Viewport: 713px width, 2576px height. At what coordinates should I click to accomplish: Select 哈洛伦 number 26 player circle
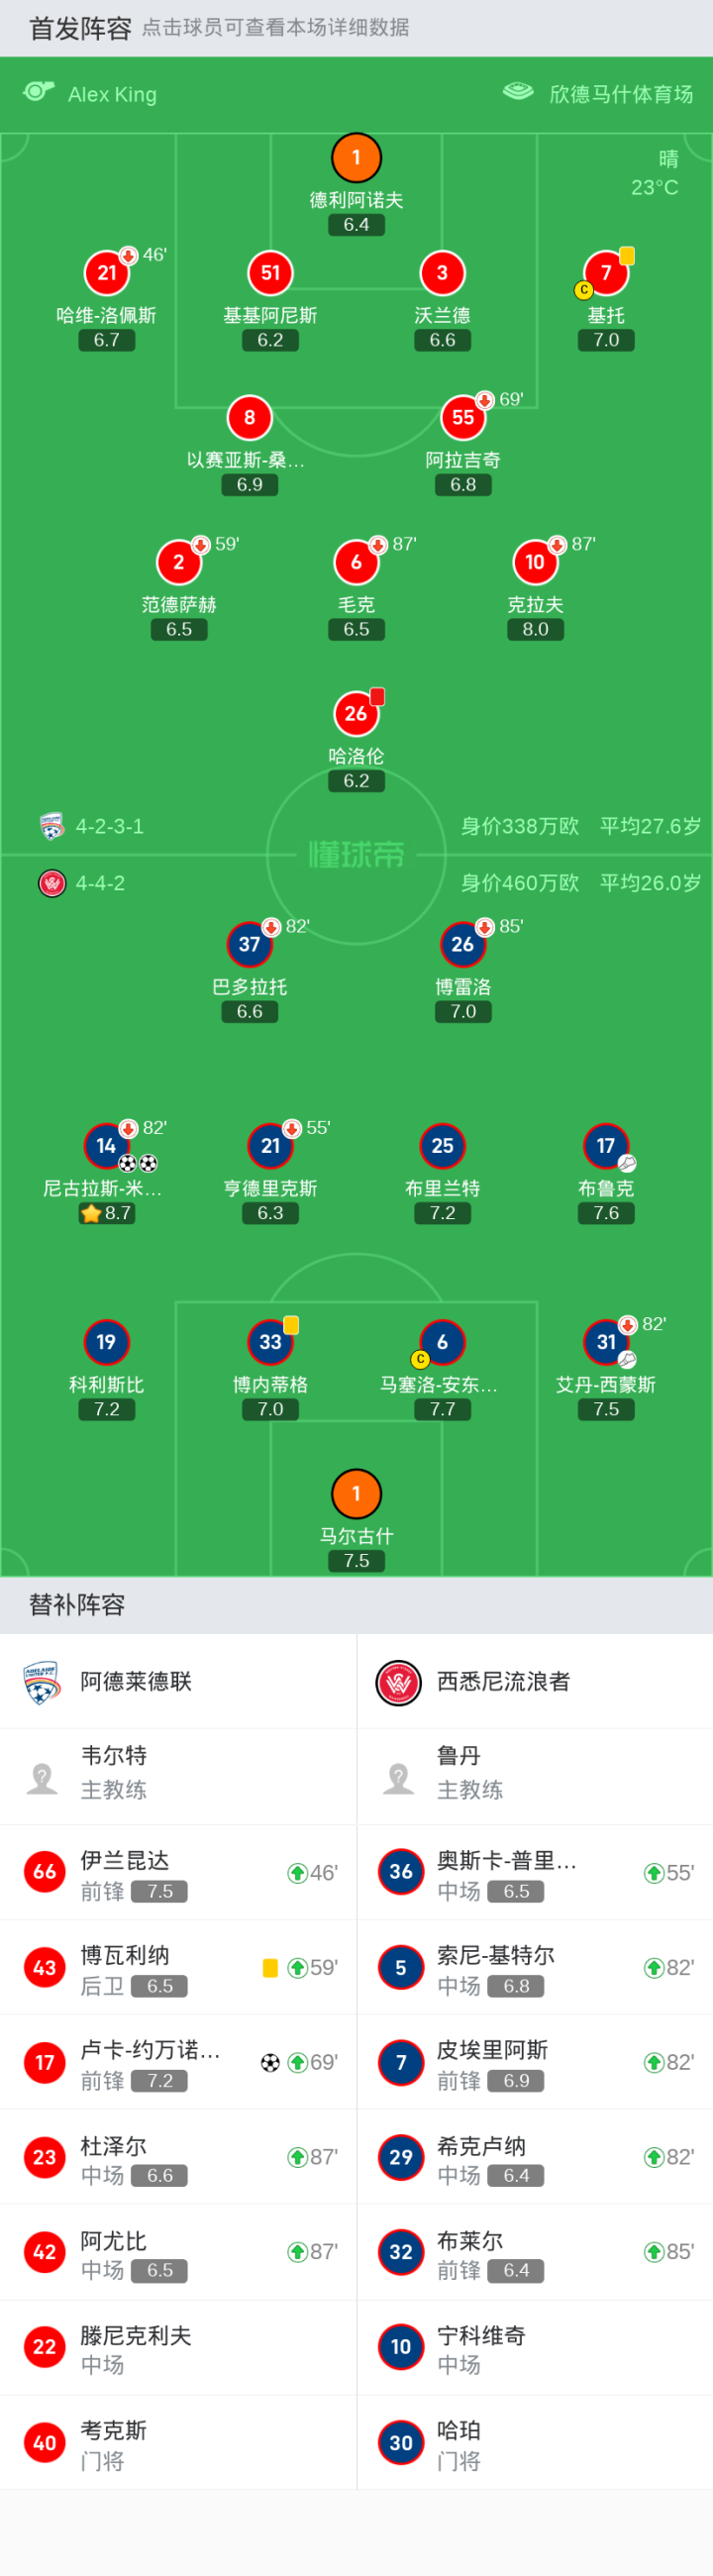coord(356,713)
